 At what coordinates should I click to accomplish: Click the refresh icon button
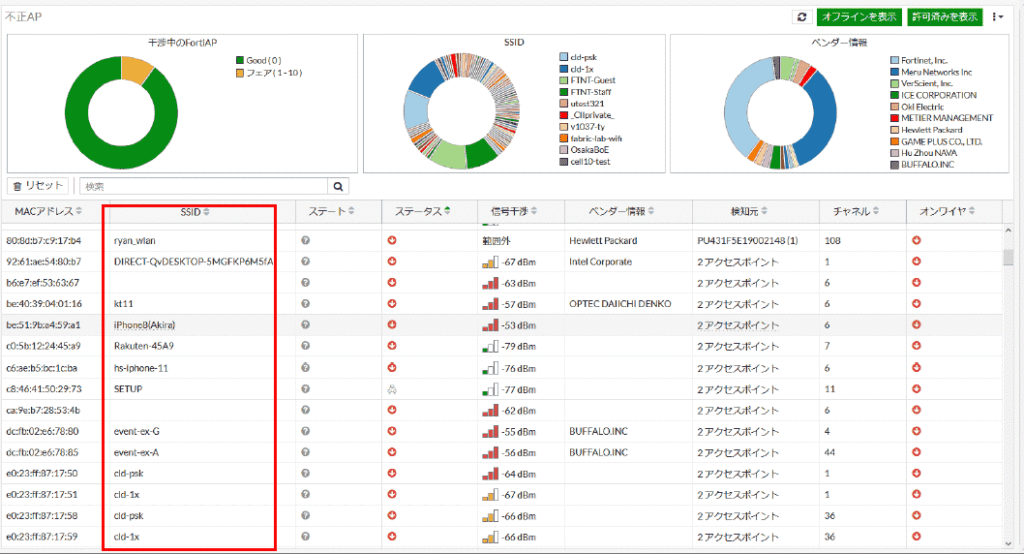[x=802, y=17]
